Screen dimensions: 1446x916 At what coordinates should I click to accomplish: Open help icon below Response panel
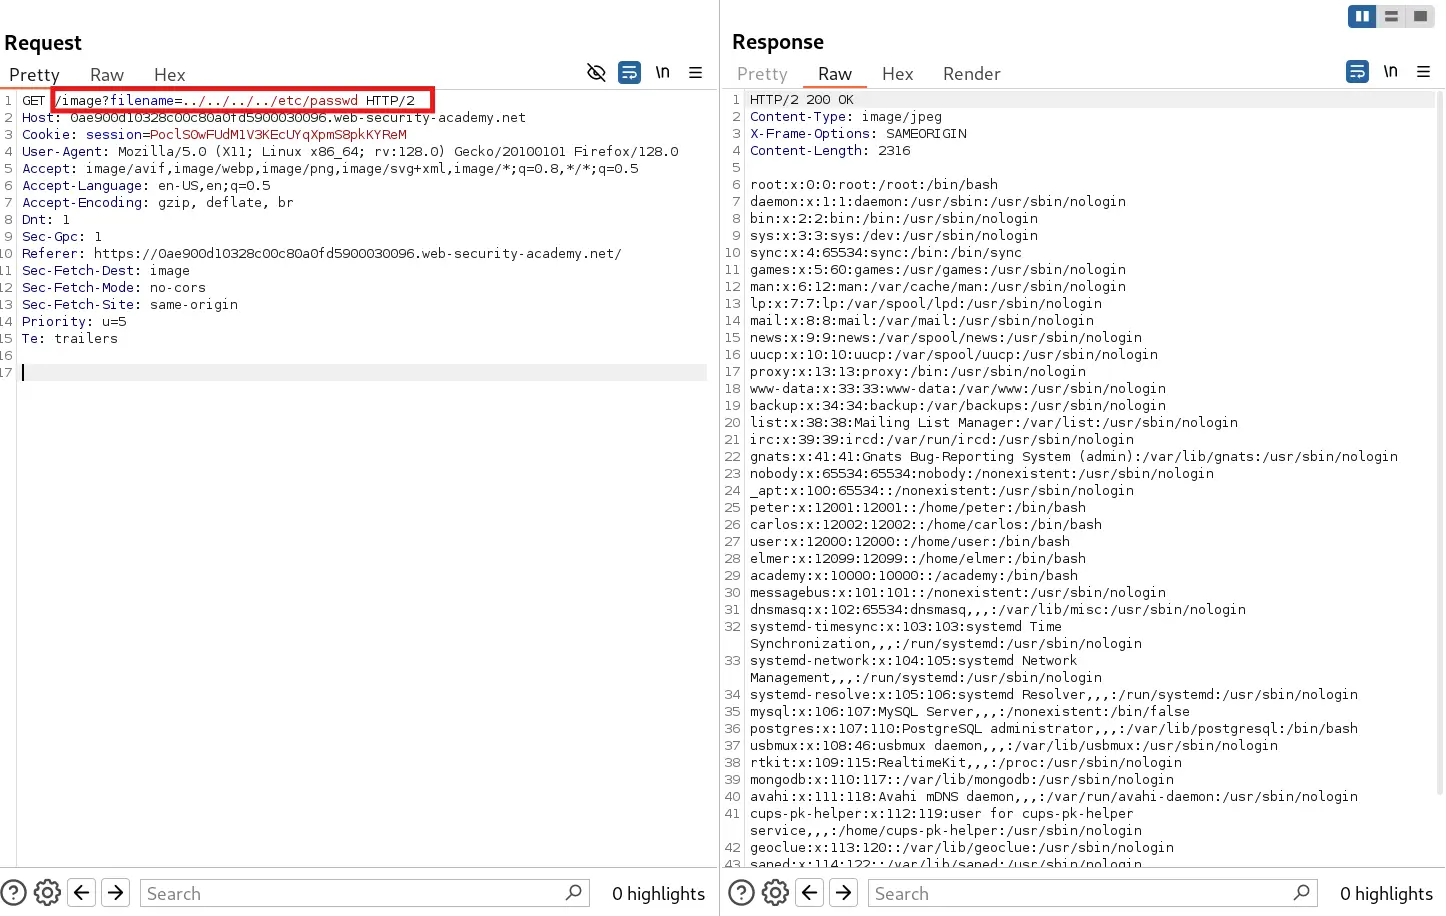pos(742,892)
